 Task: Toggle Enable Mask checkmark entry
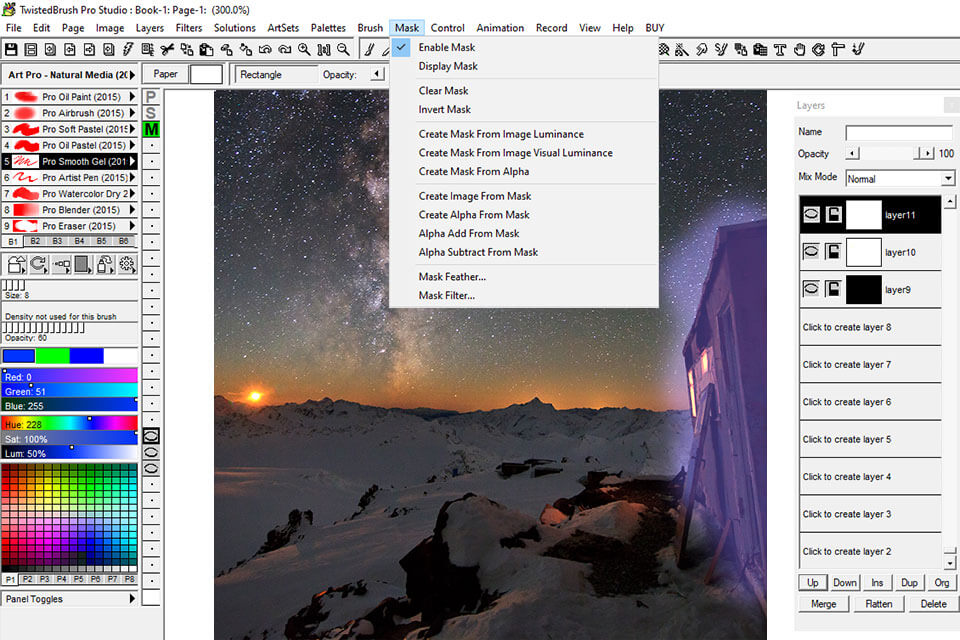coord(446,47)
